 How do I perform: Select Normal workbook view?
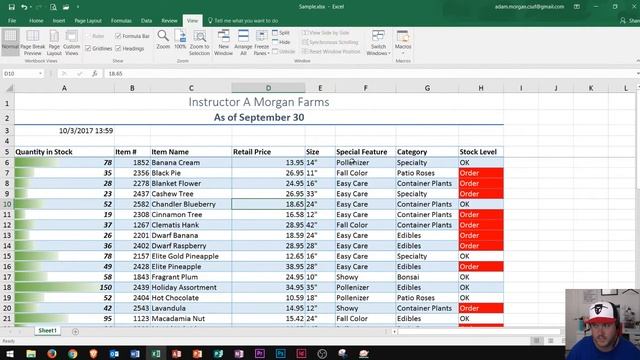pyautogui.click(x=10, y=42)
